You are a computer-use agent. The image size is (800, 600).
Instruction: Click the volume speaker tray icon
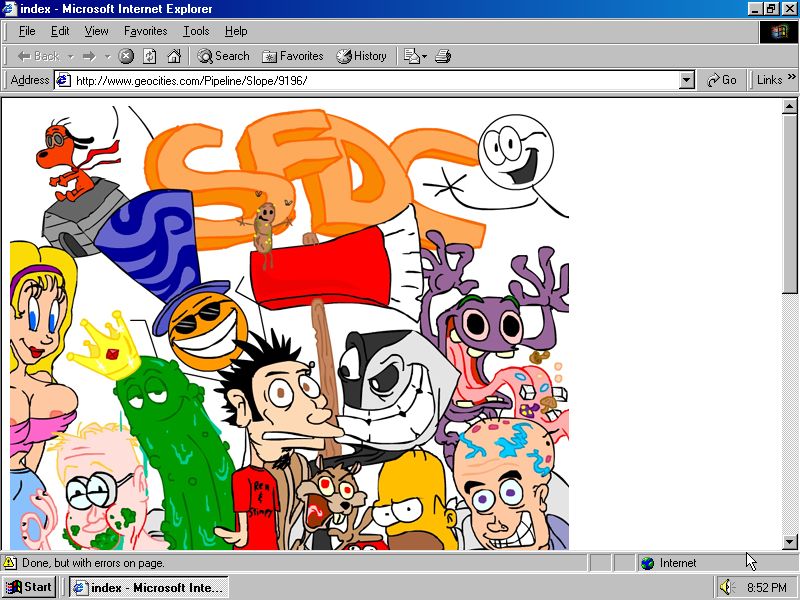726,587
